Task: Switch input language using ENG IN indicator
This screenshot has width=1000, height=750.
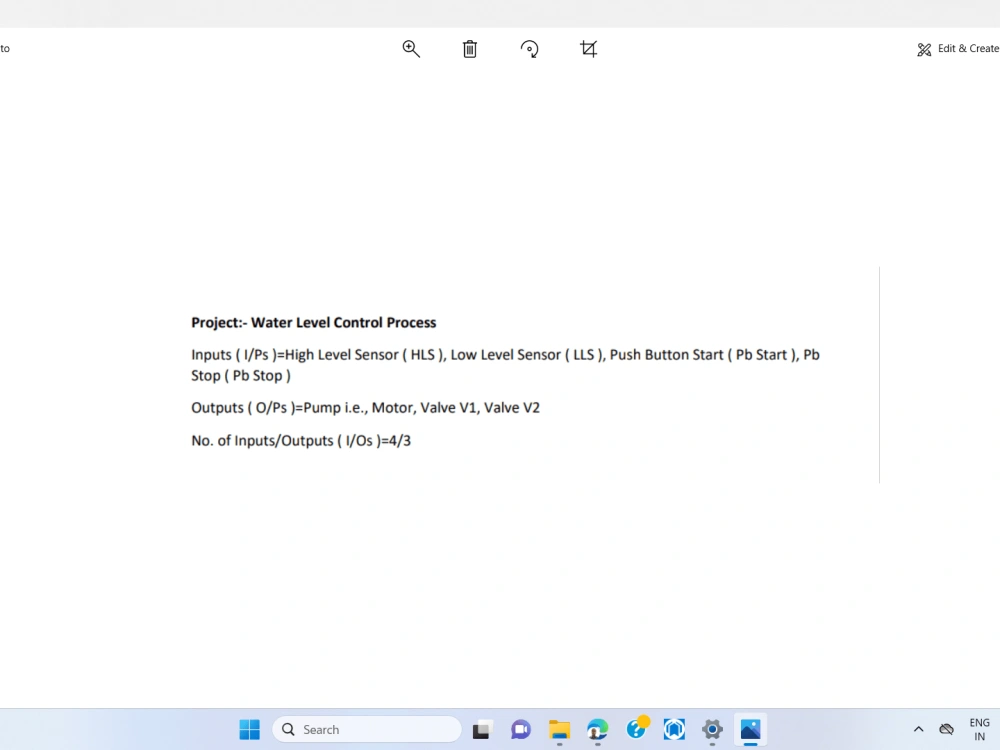Action: pos(979,729)
